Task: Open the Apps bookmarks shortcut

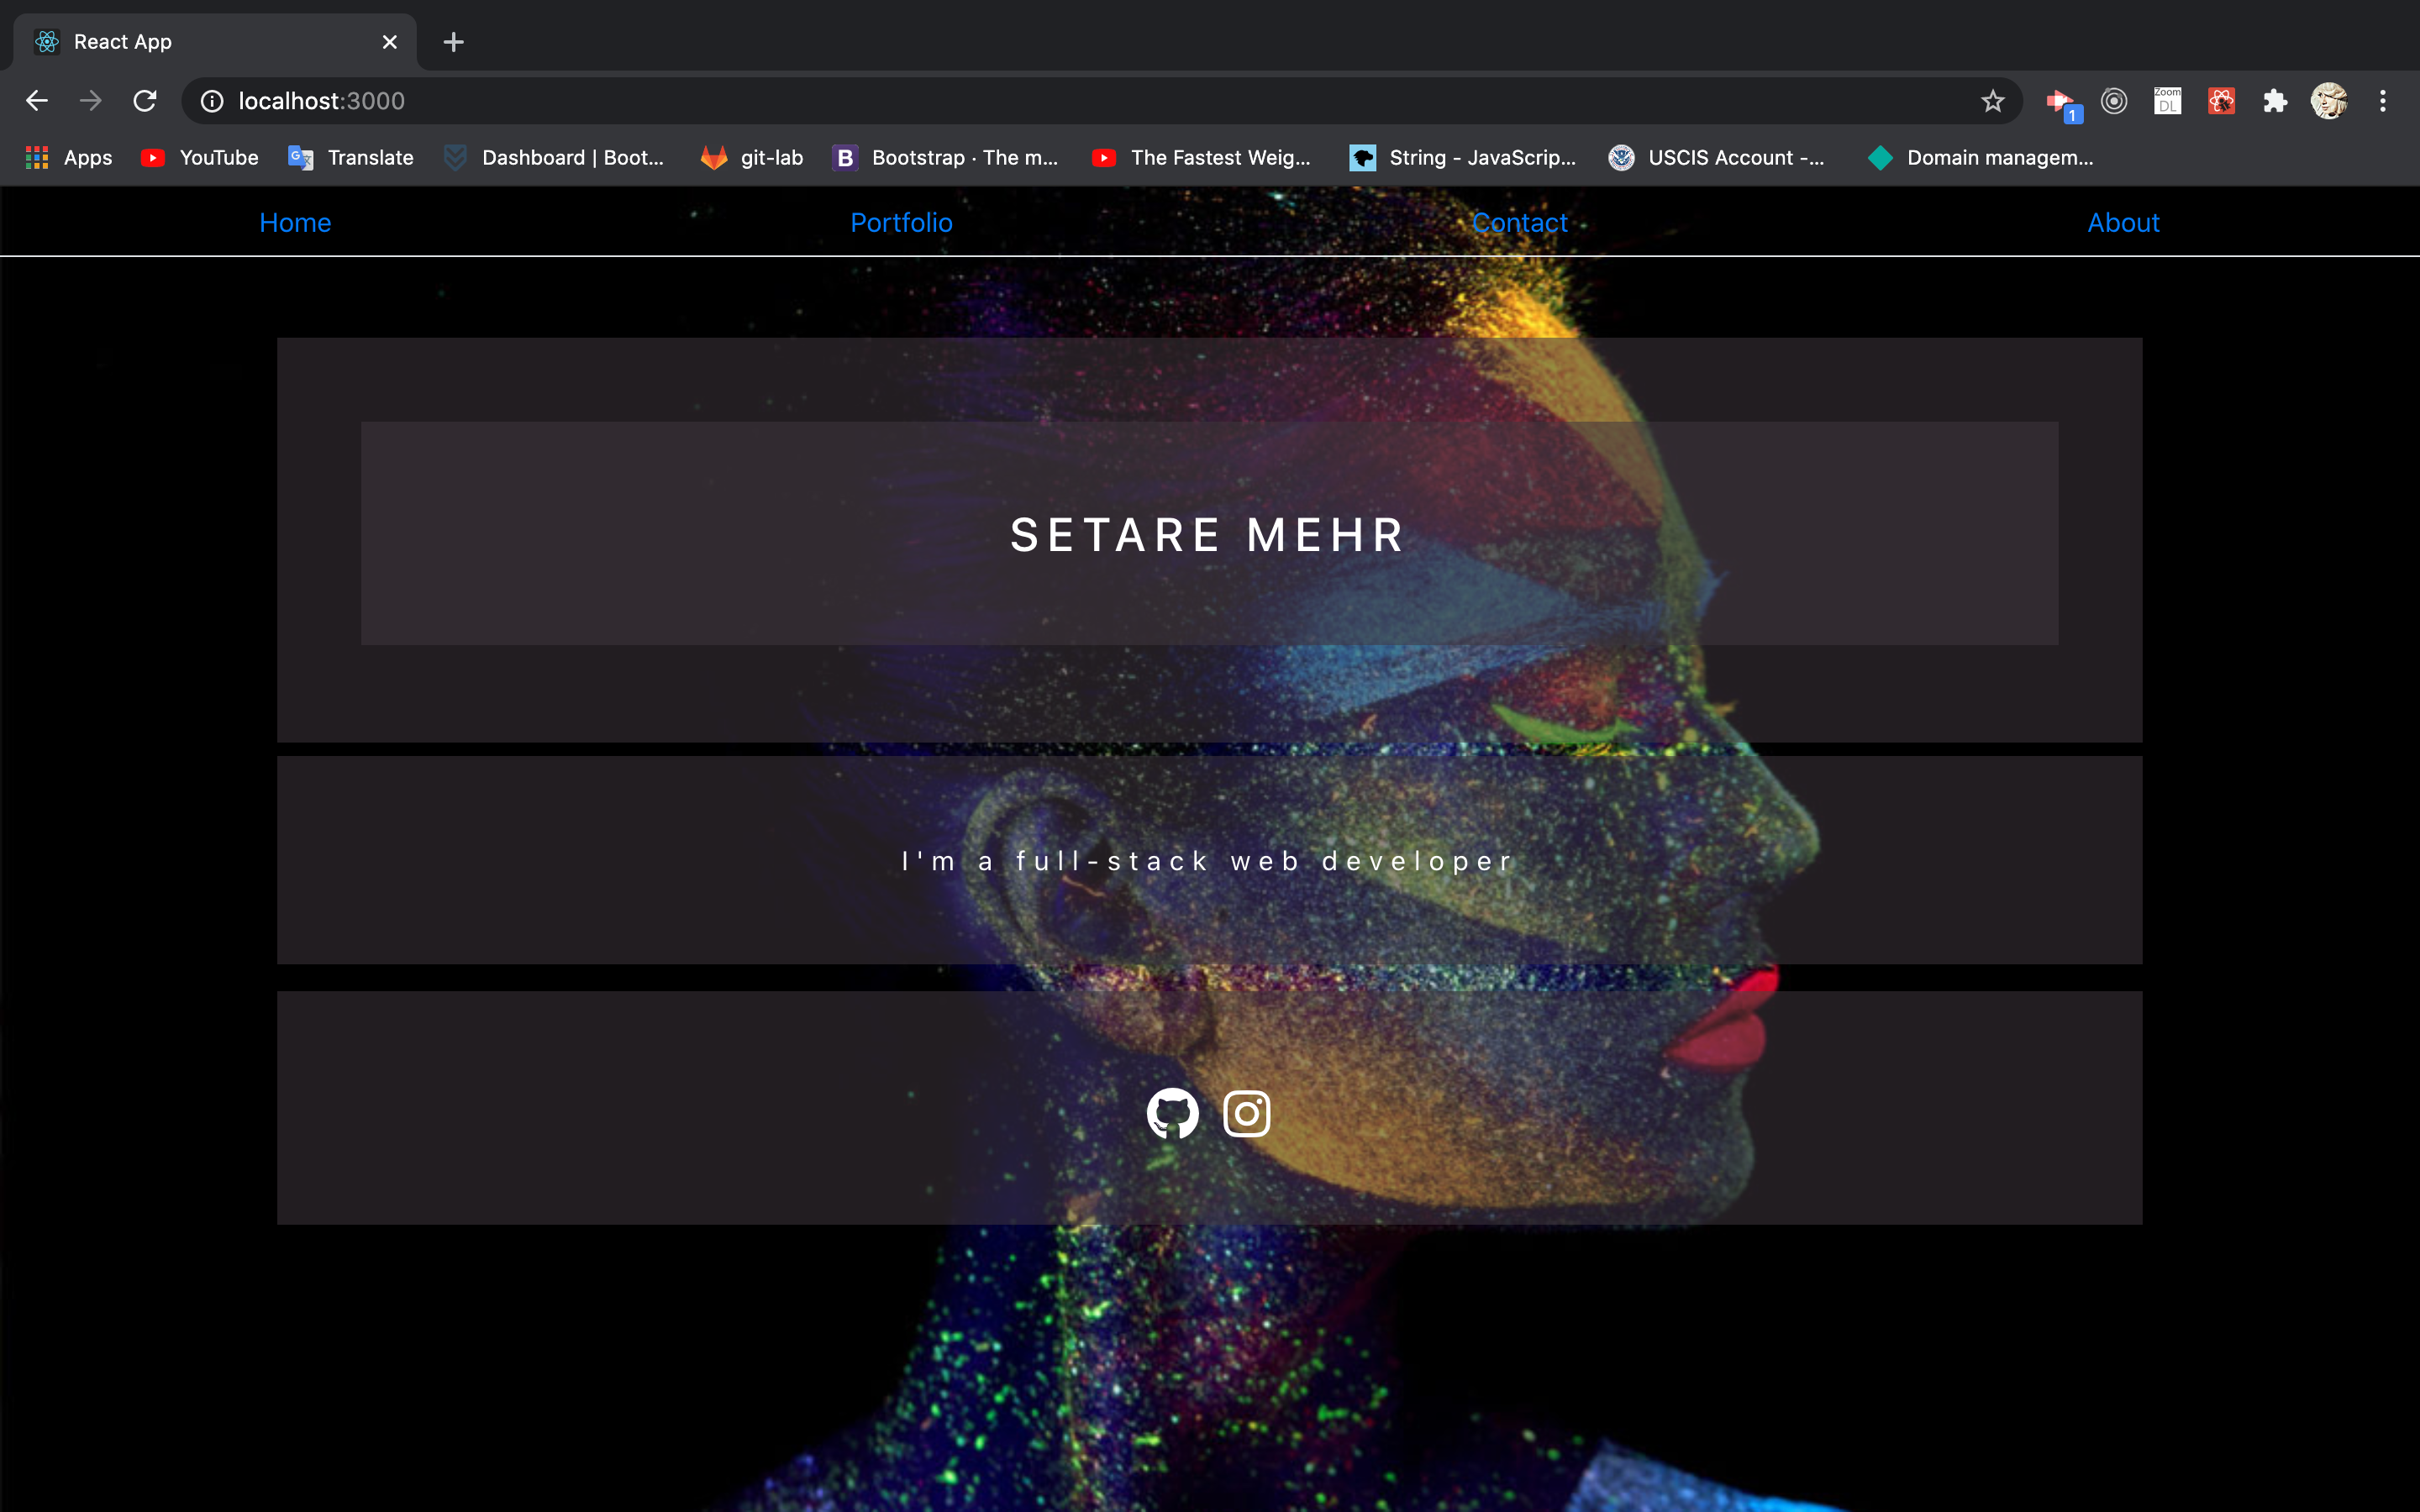Action: click(x=68, y=158)
